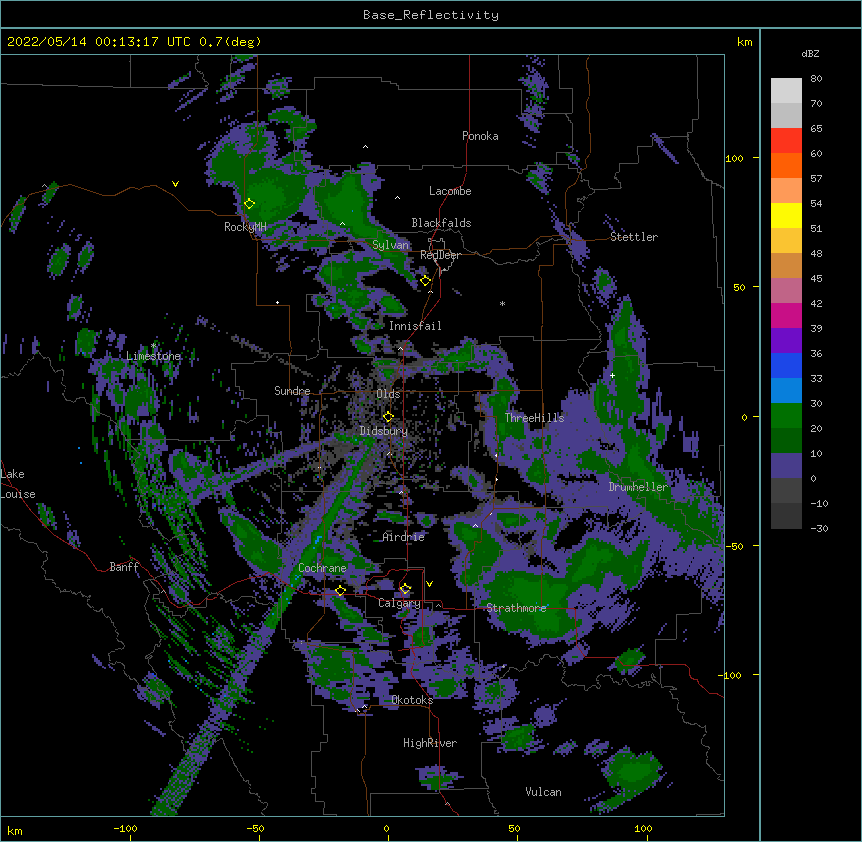Click the Innisfail label
Image resolution: width=862 pixels, height=842 pixels.
coord(415,326)
